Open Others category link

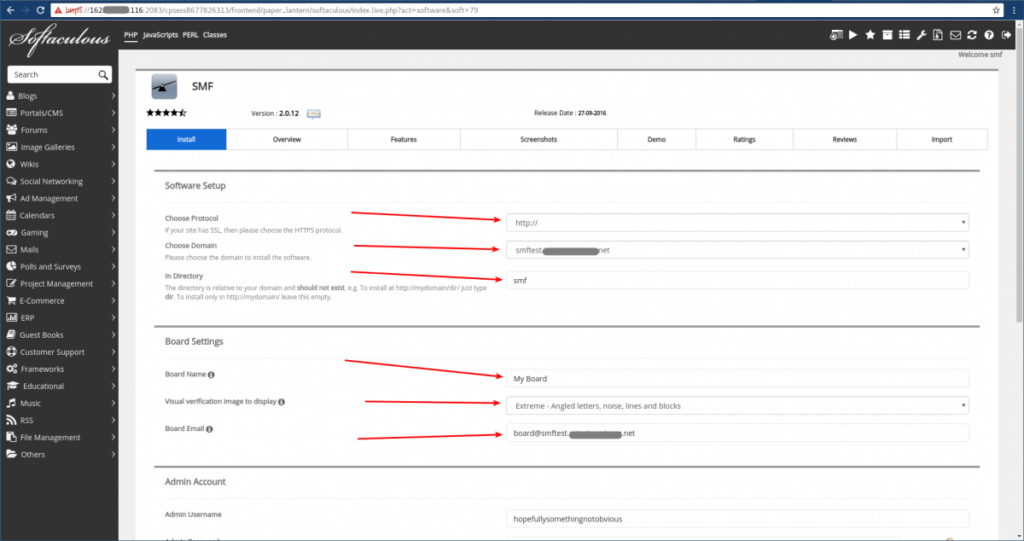point(33,454)
